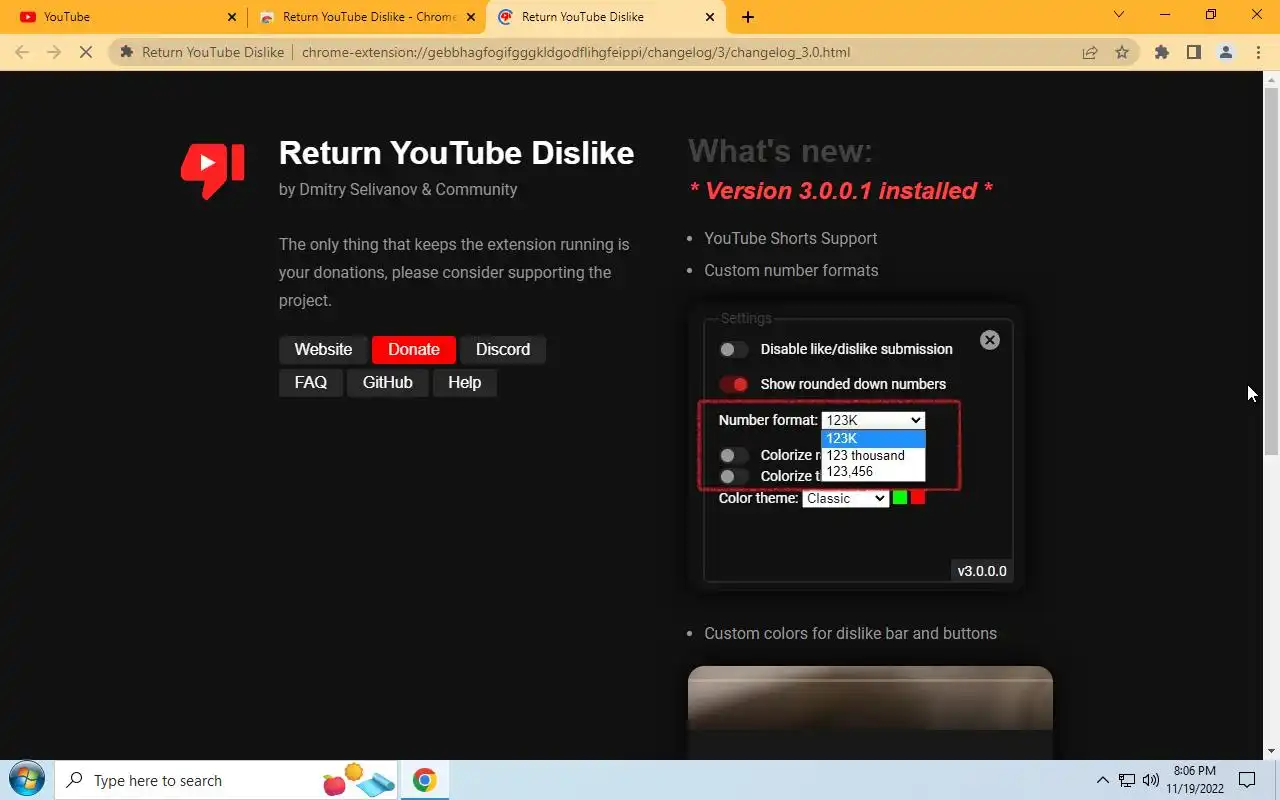The image size is (1280, 800).
Task: Open the FAQ button
Action: point(311,382)
